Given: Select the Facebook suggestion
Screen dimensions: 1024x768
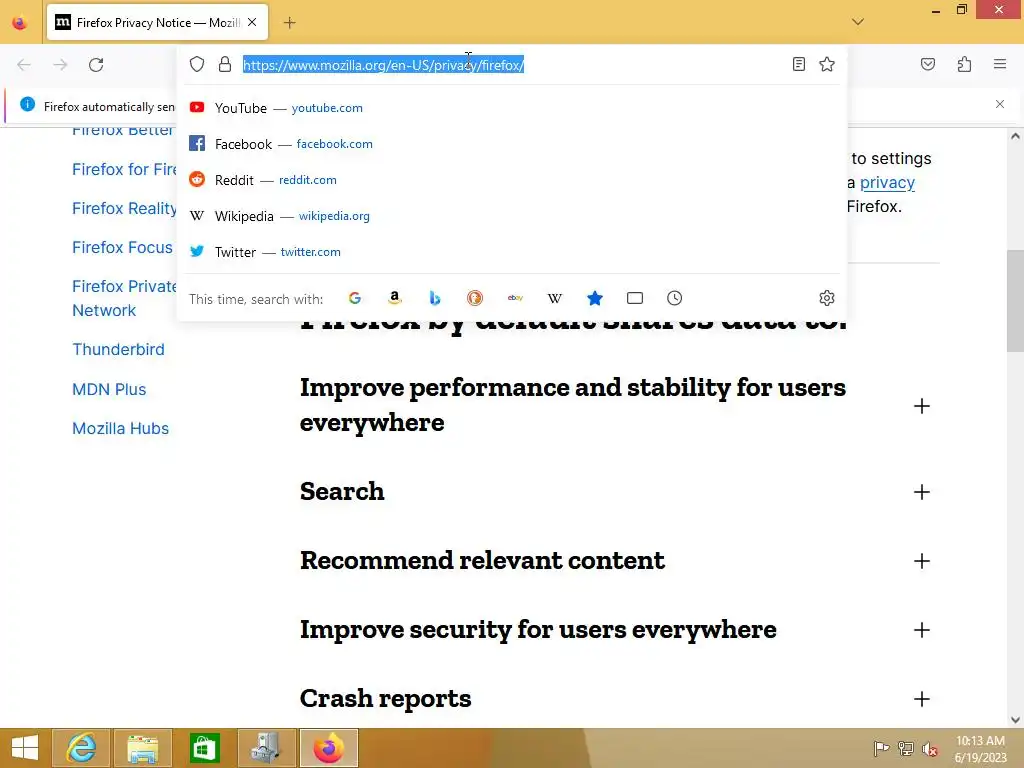Looking at the screenshot, I should [x=512, y=144].
